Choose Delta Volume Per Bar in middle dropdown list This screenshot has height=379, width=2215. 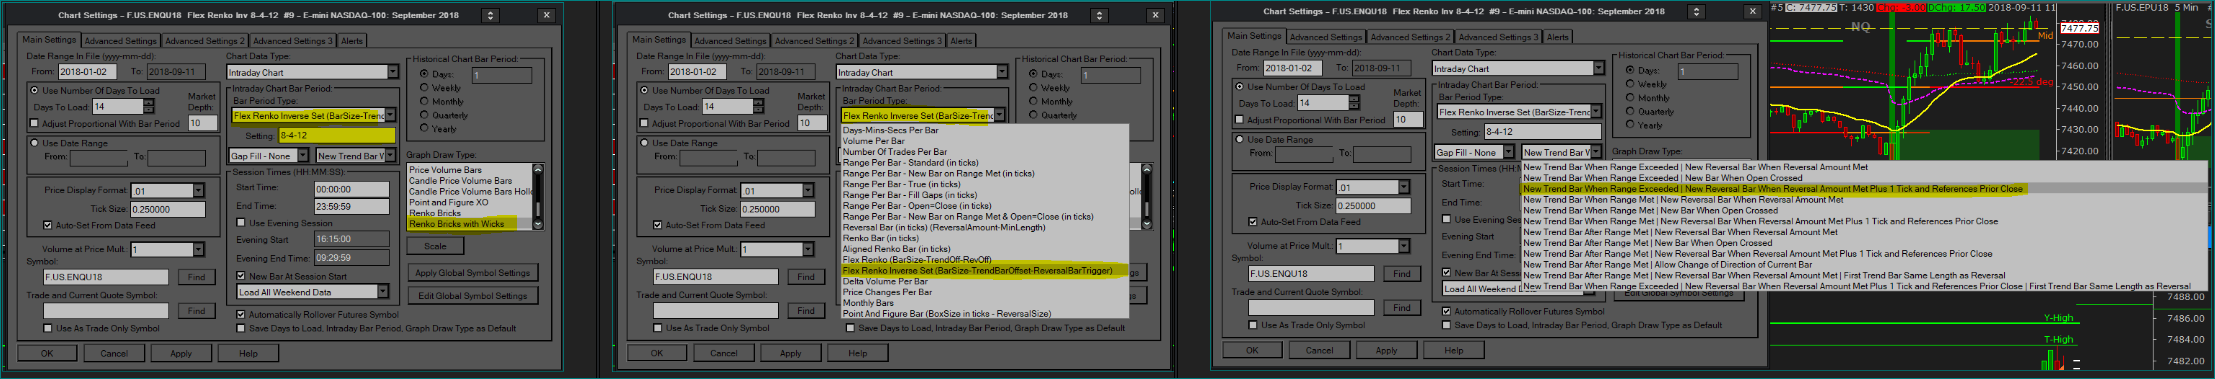tap(985, 281)
